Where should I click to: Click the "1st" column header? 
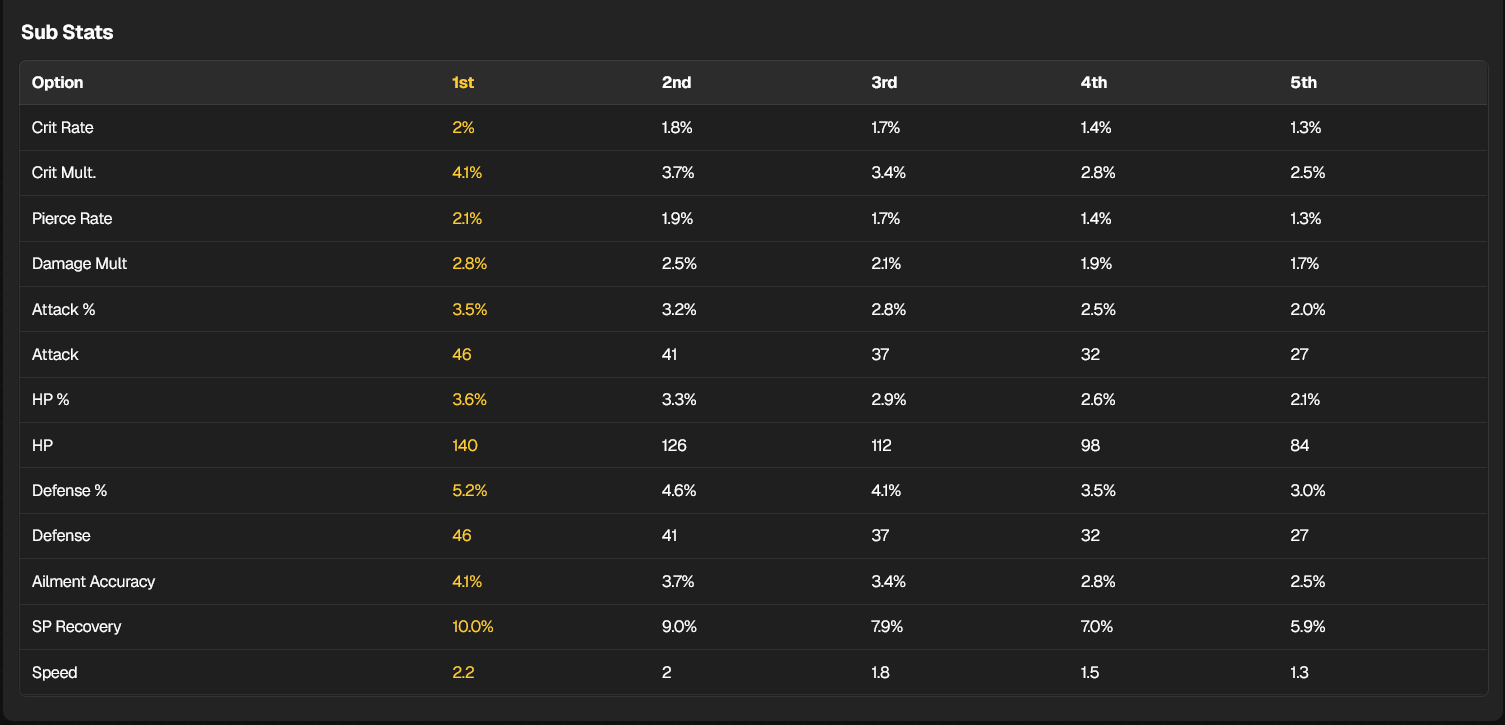pos(463,83)
